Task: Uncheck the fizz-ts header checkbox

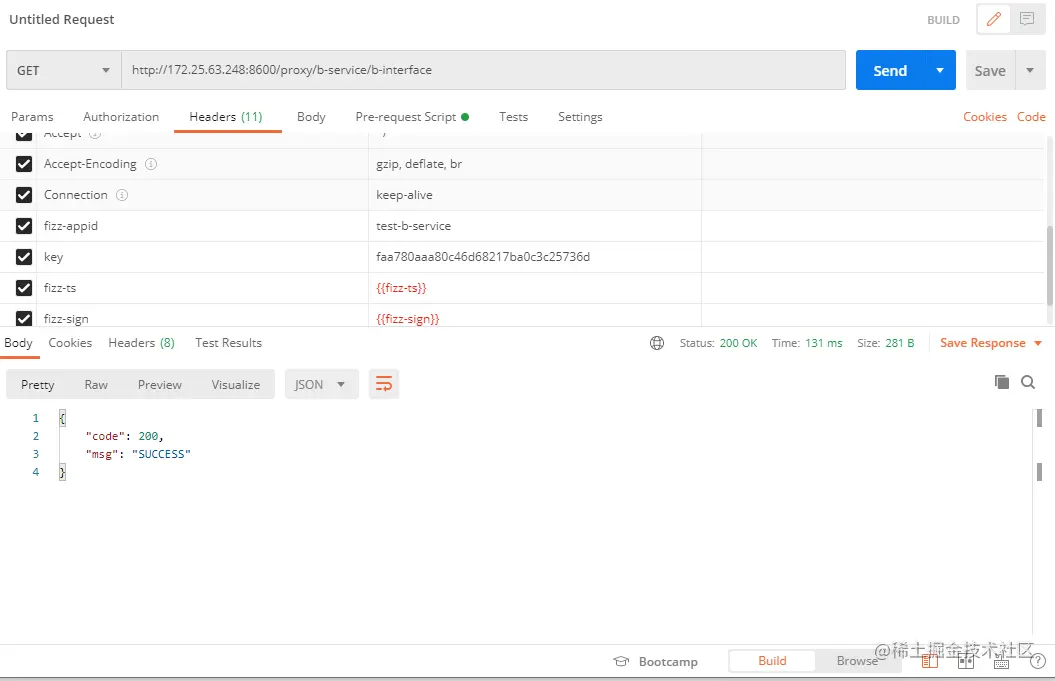Action: click(24, 287)
